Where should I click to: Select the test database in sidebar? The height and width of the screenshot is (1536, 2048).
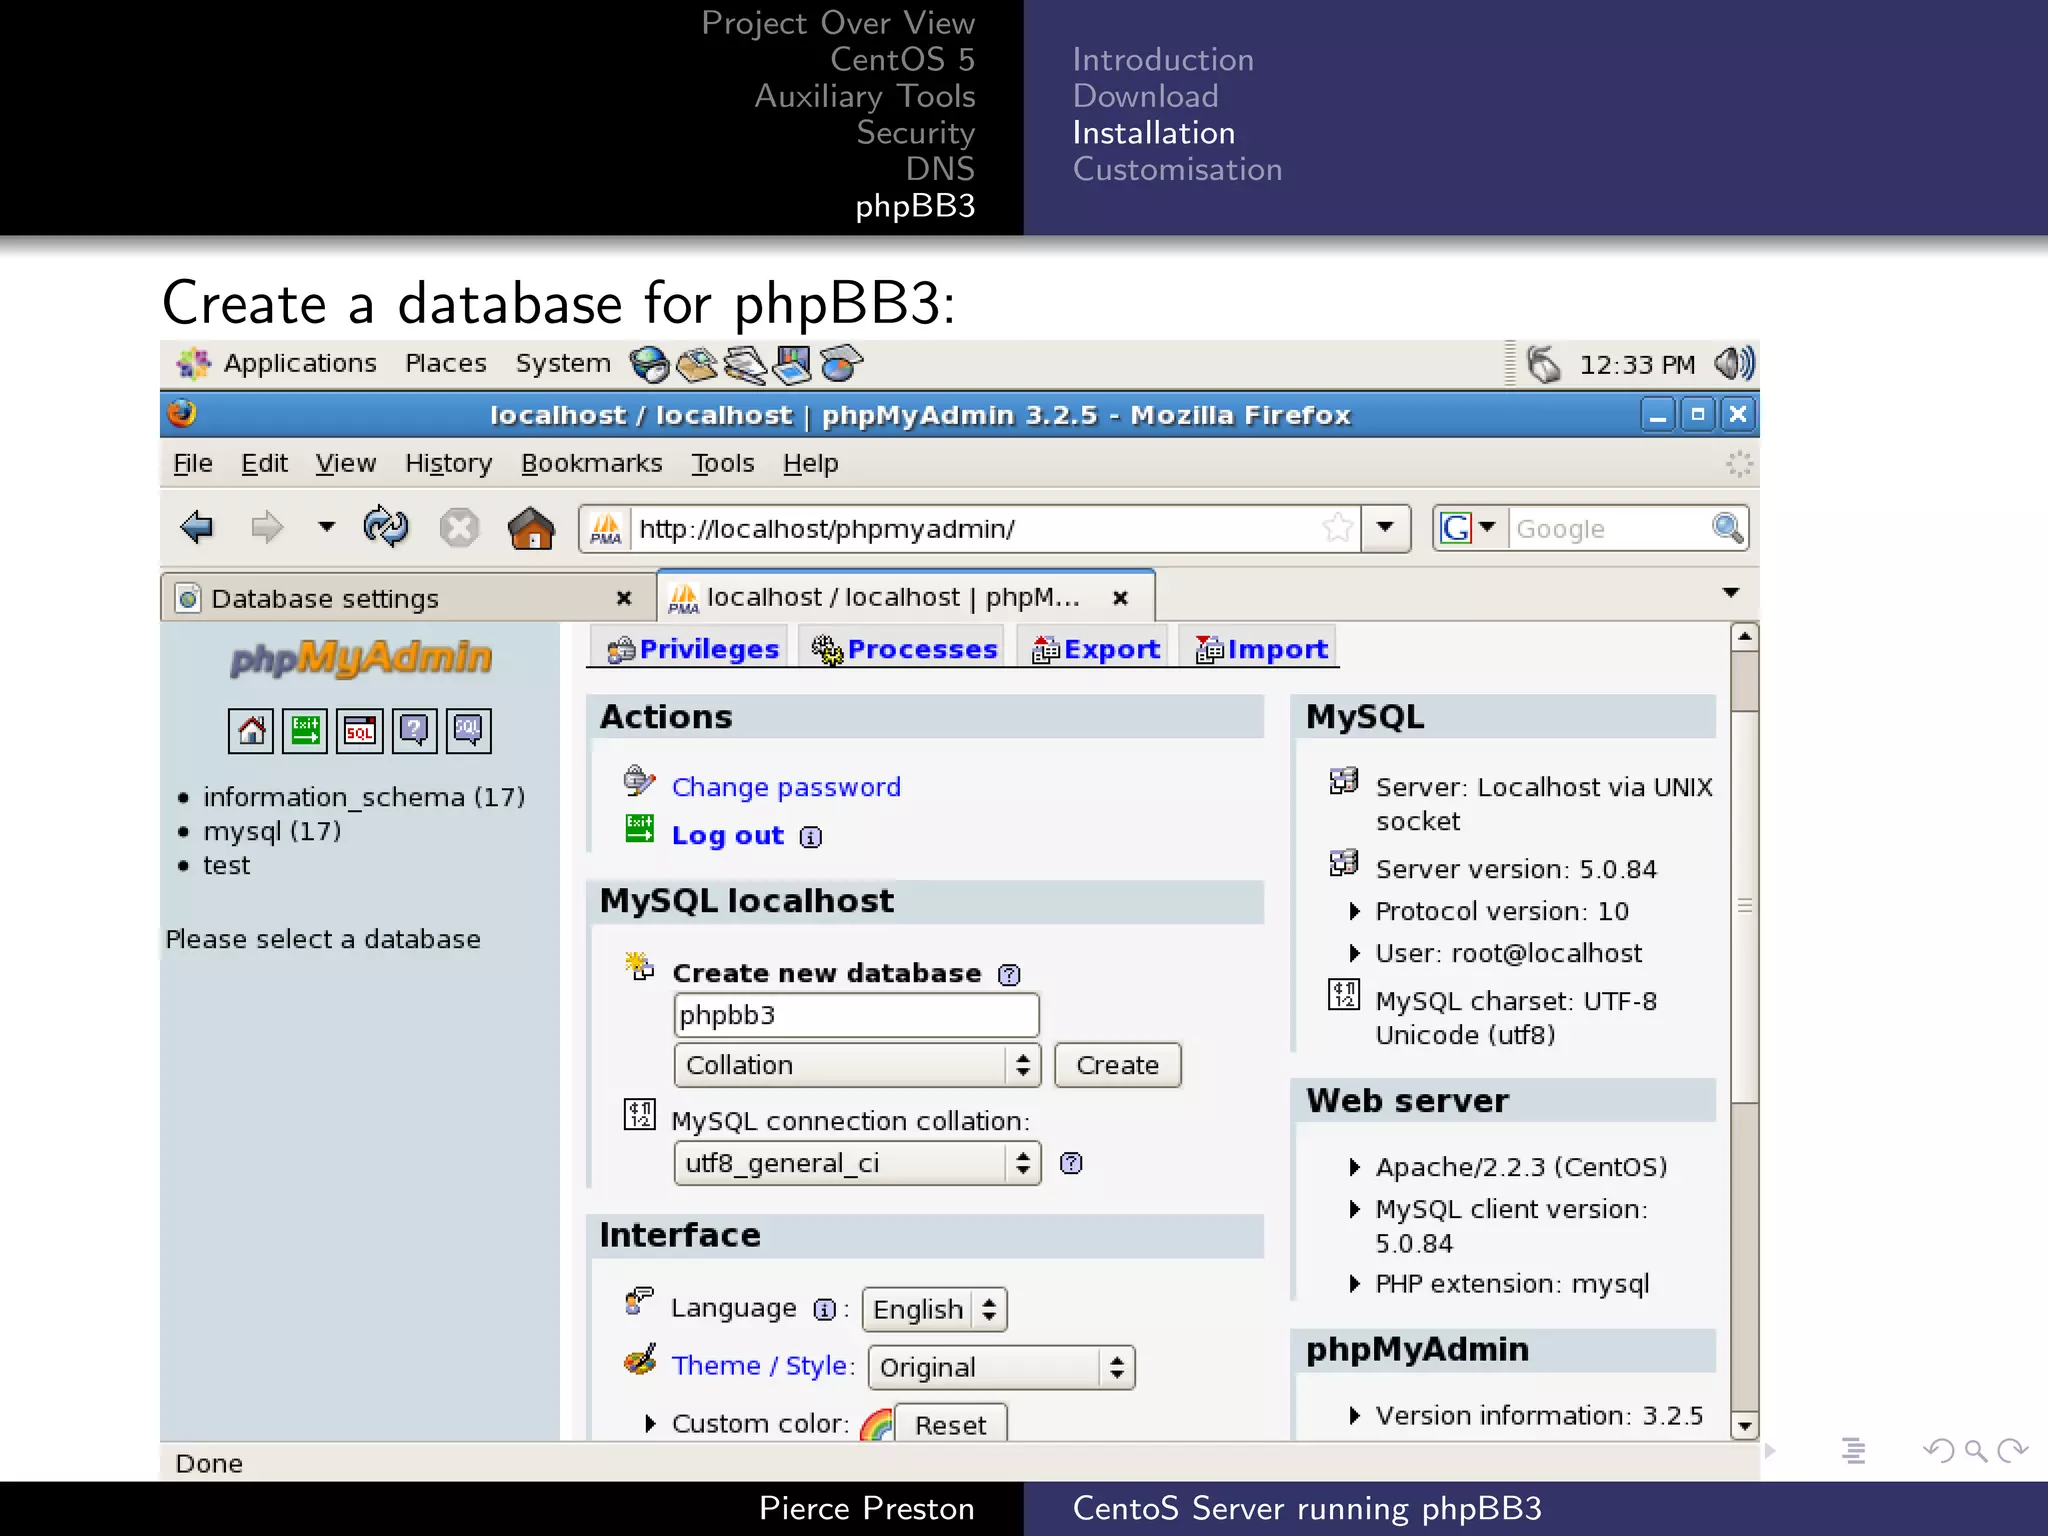(x=227, y=865)
